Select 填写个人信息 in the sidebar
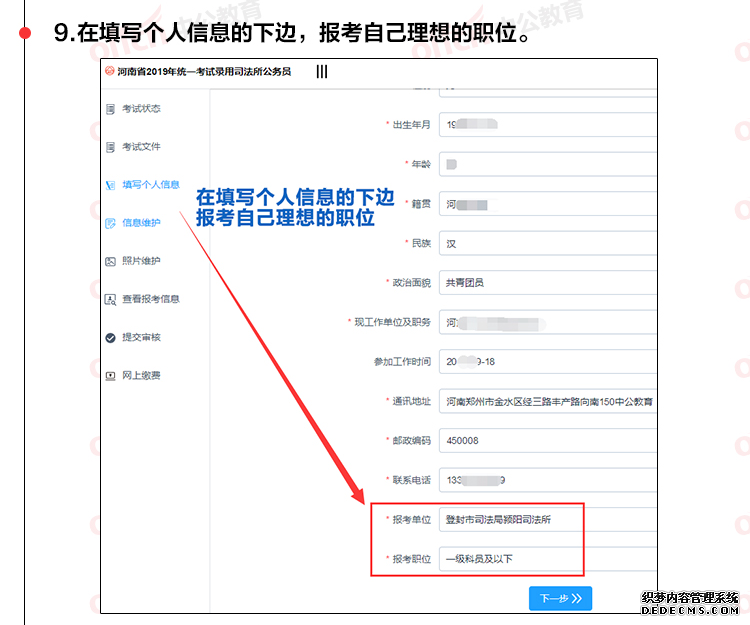The width and height of the screenshot is (750, 625). (x=151, y=185)
